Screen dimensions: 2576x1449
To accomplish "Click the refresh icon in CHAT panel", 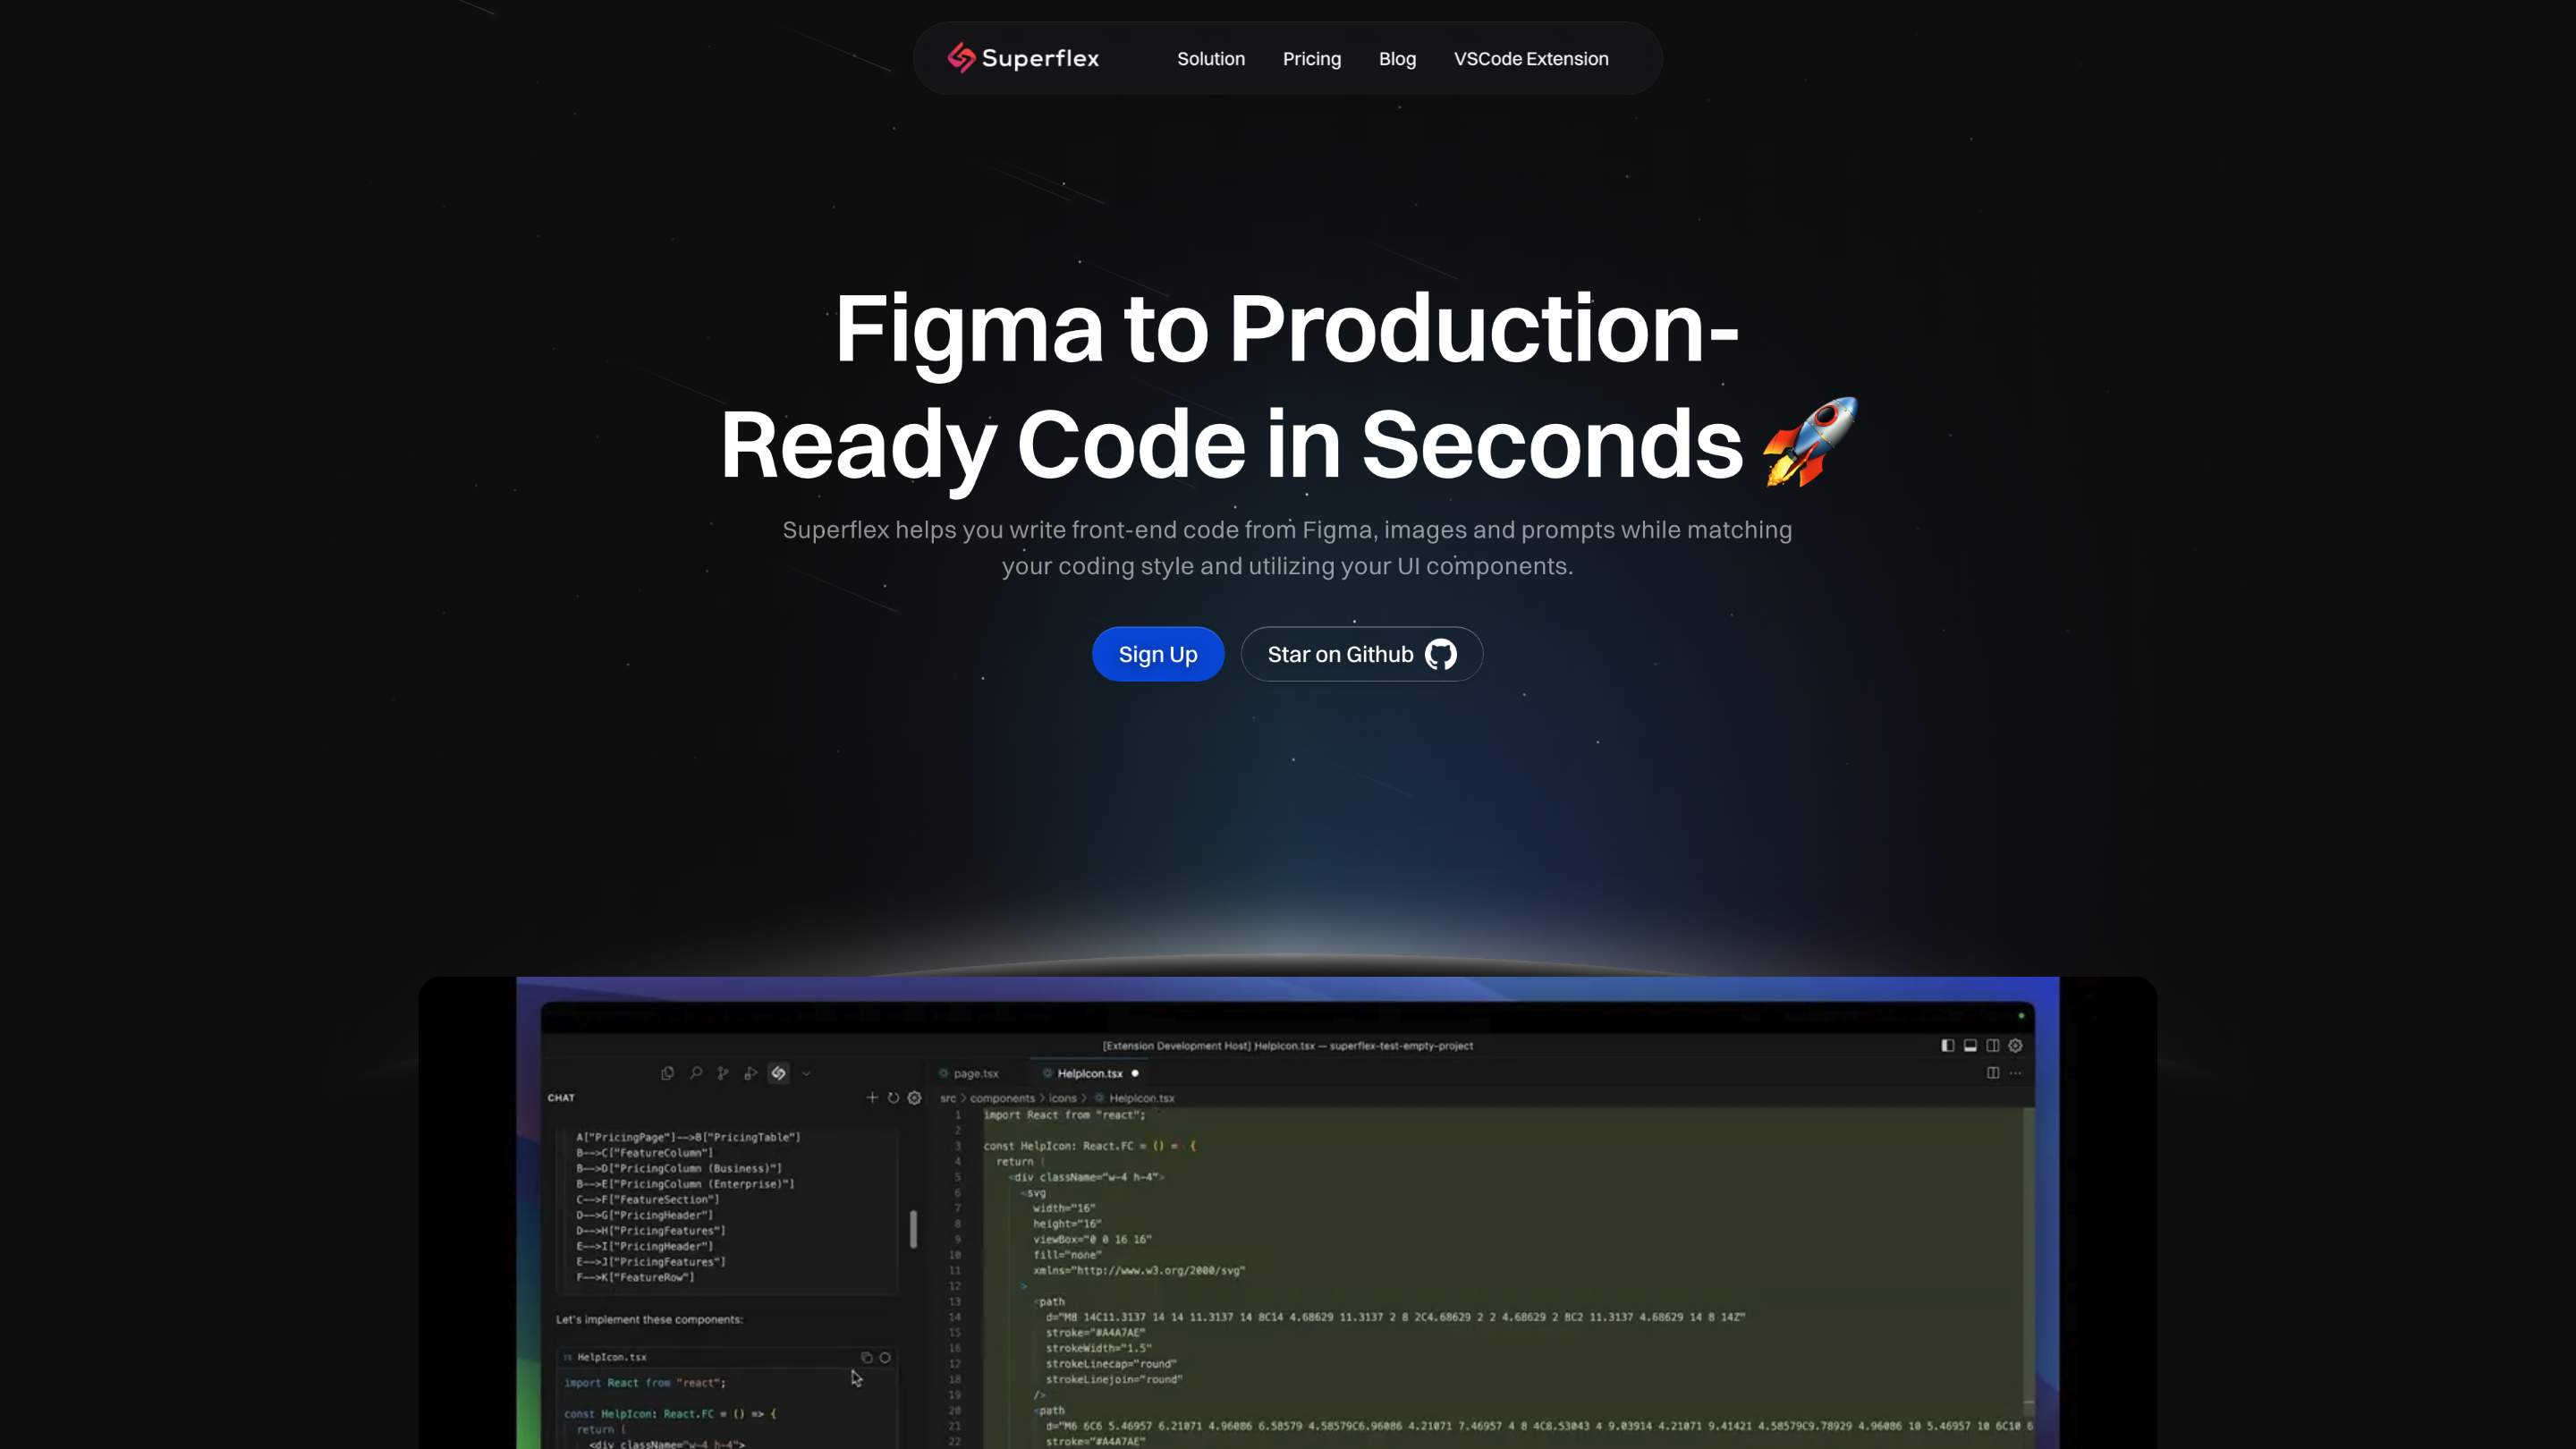I will click(893, 1097).
